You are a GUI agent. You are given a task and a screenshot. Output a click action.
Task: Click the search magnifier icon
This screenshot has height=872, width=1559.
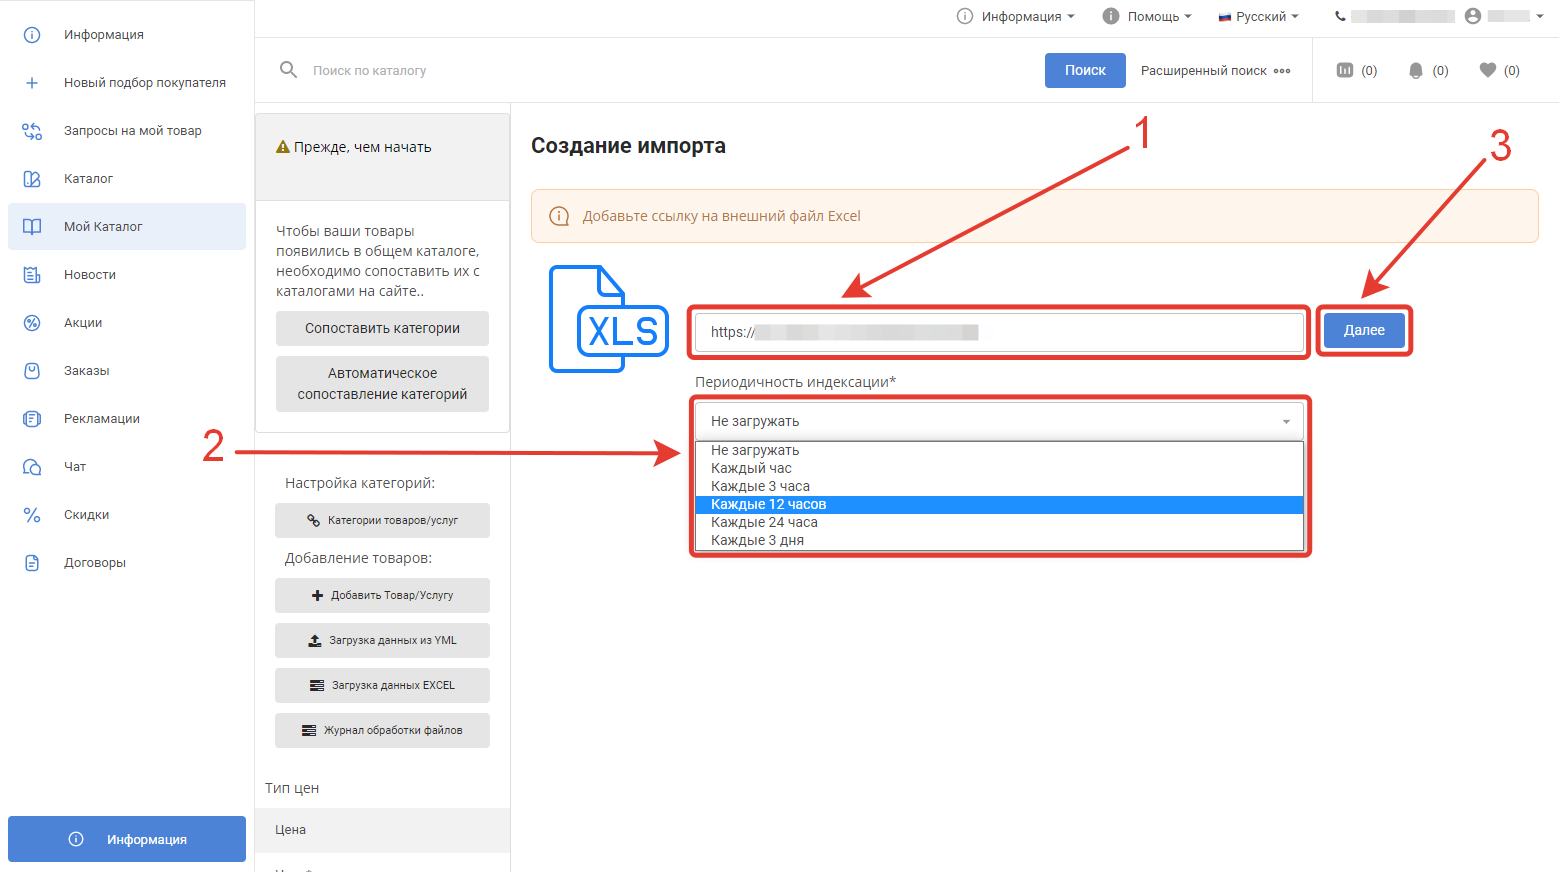pos(288,70)
